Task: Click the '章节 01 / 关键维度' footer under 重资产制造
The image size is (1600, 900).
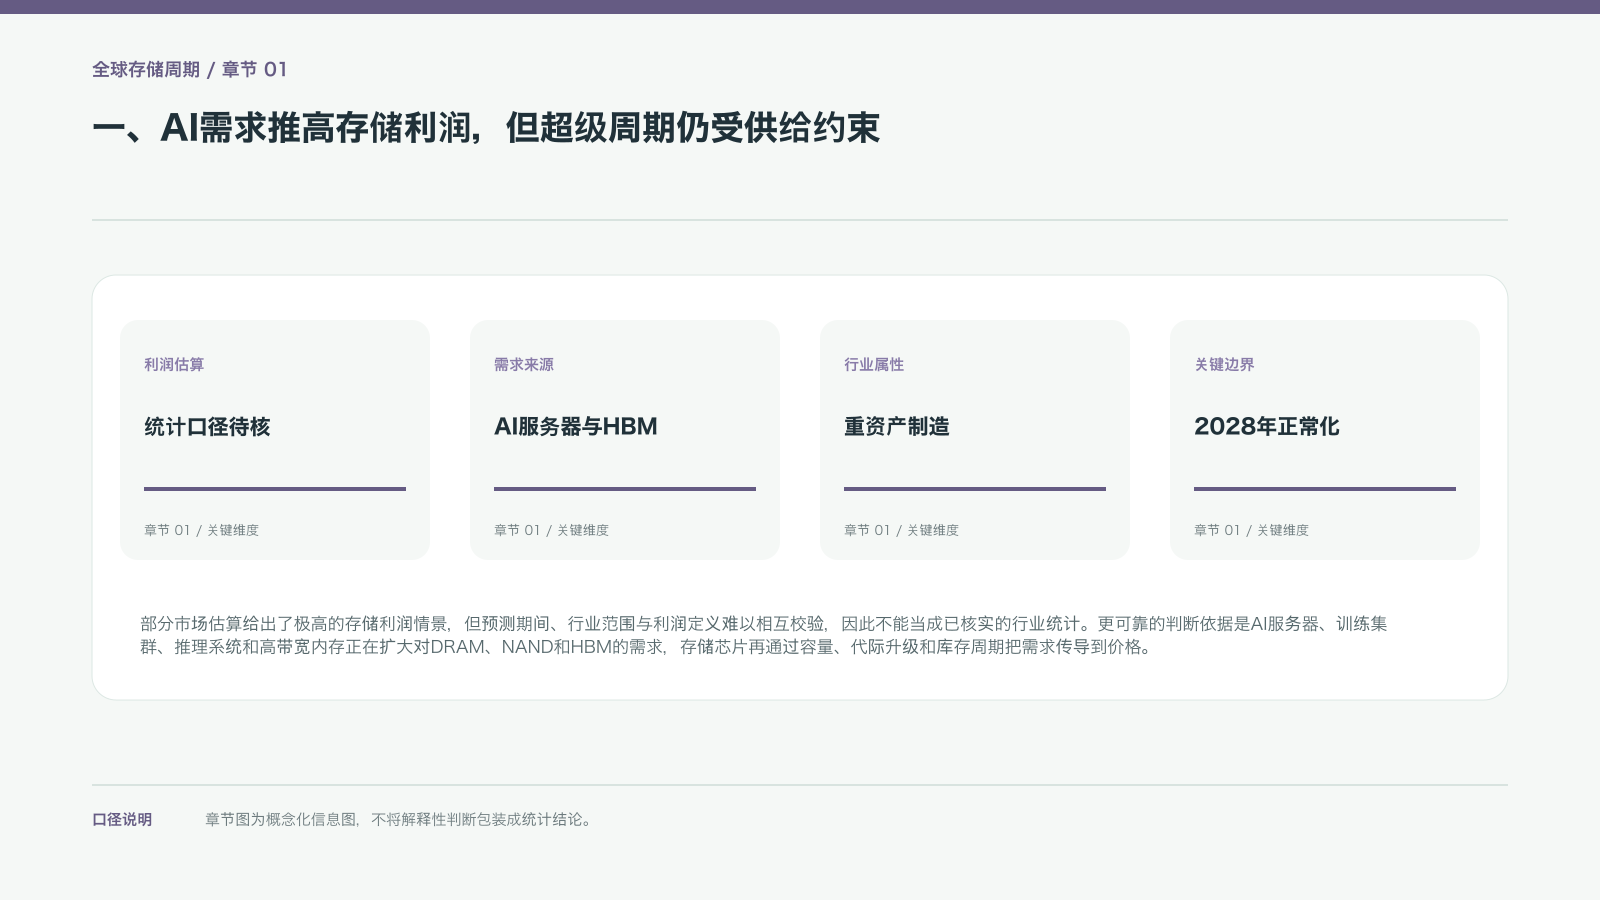Action: click(901, 530)
